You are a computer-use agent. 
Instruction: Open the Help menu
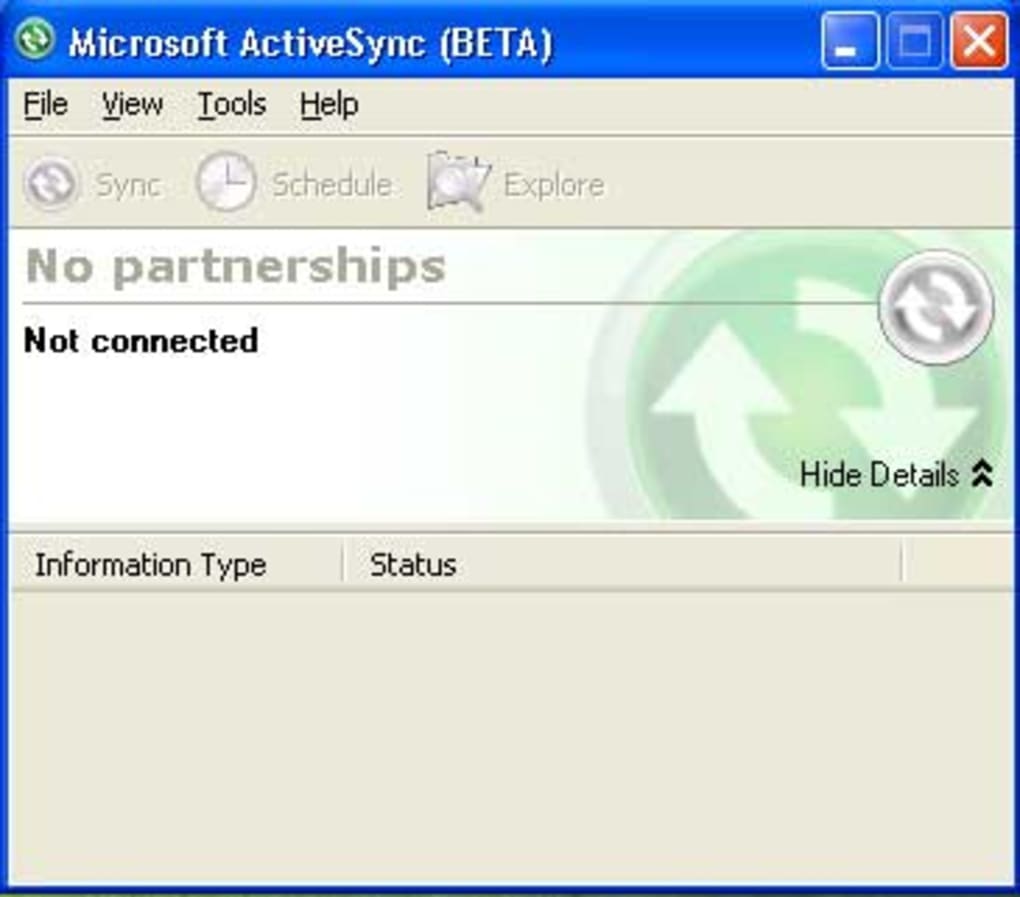pyautogui.click(x=329, y=105)
